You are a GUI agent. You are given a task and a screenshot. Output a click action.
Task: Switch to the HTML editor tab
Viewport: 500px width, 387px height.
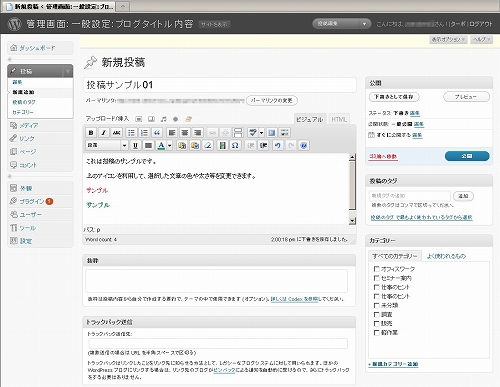pyautogui.click(x=339, y=119)
